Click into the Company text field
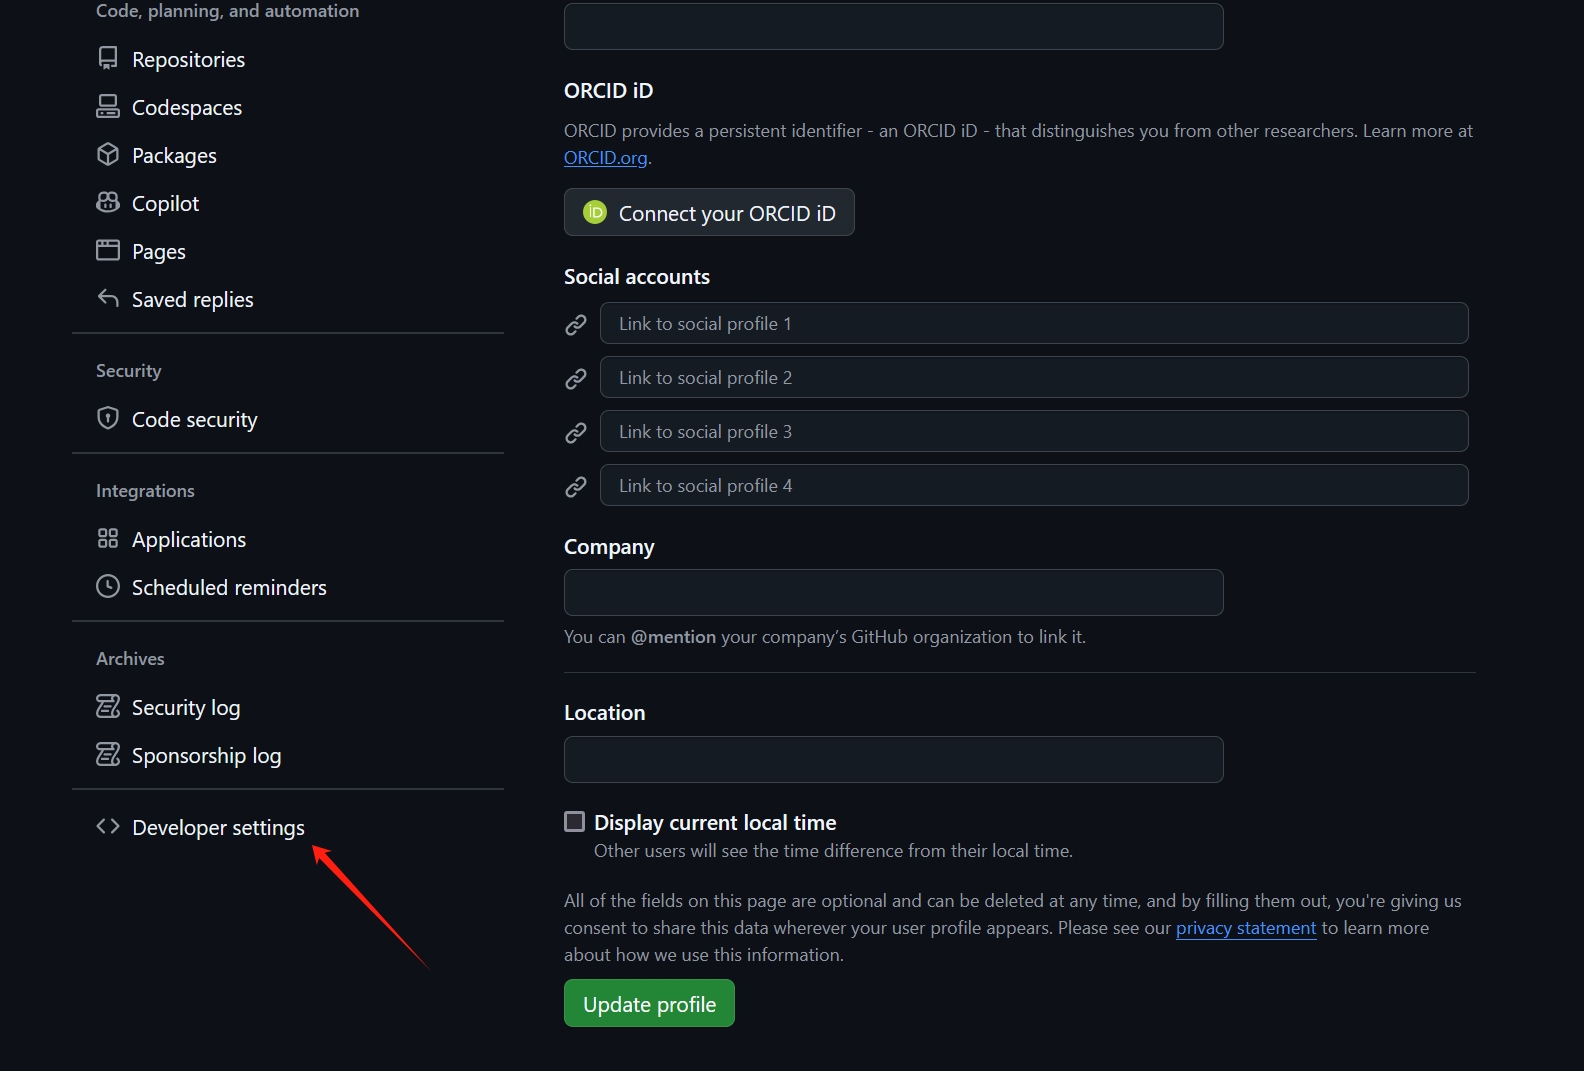Image resolution: width=1584 pixels, height=1071 pixels. pos(893,593)
